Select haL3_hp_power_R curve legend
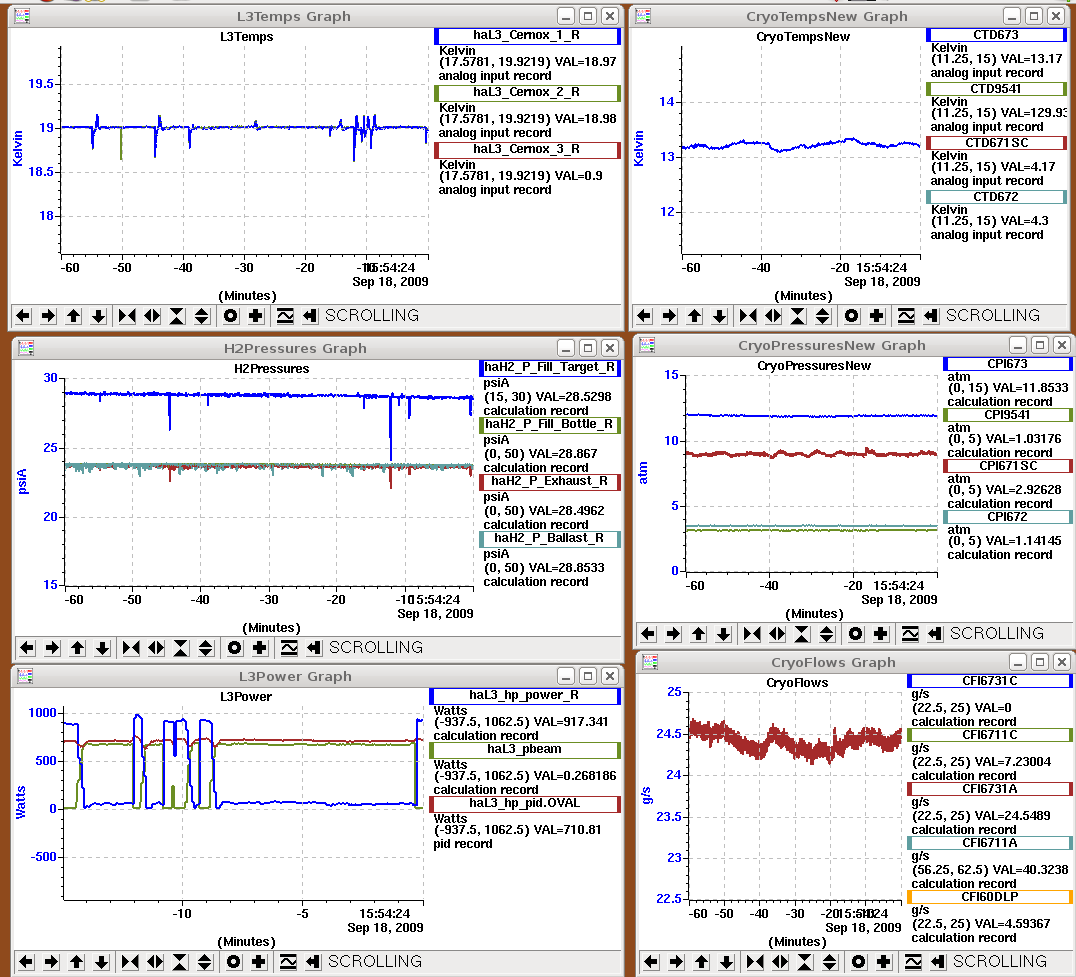Viewport: 1076px width, 977px height. pyautogui.click(x=525, y=696)
